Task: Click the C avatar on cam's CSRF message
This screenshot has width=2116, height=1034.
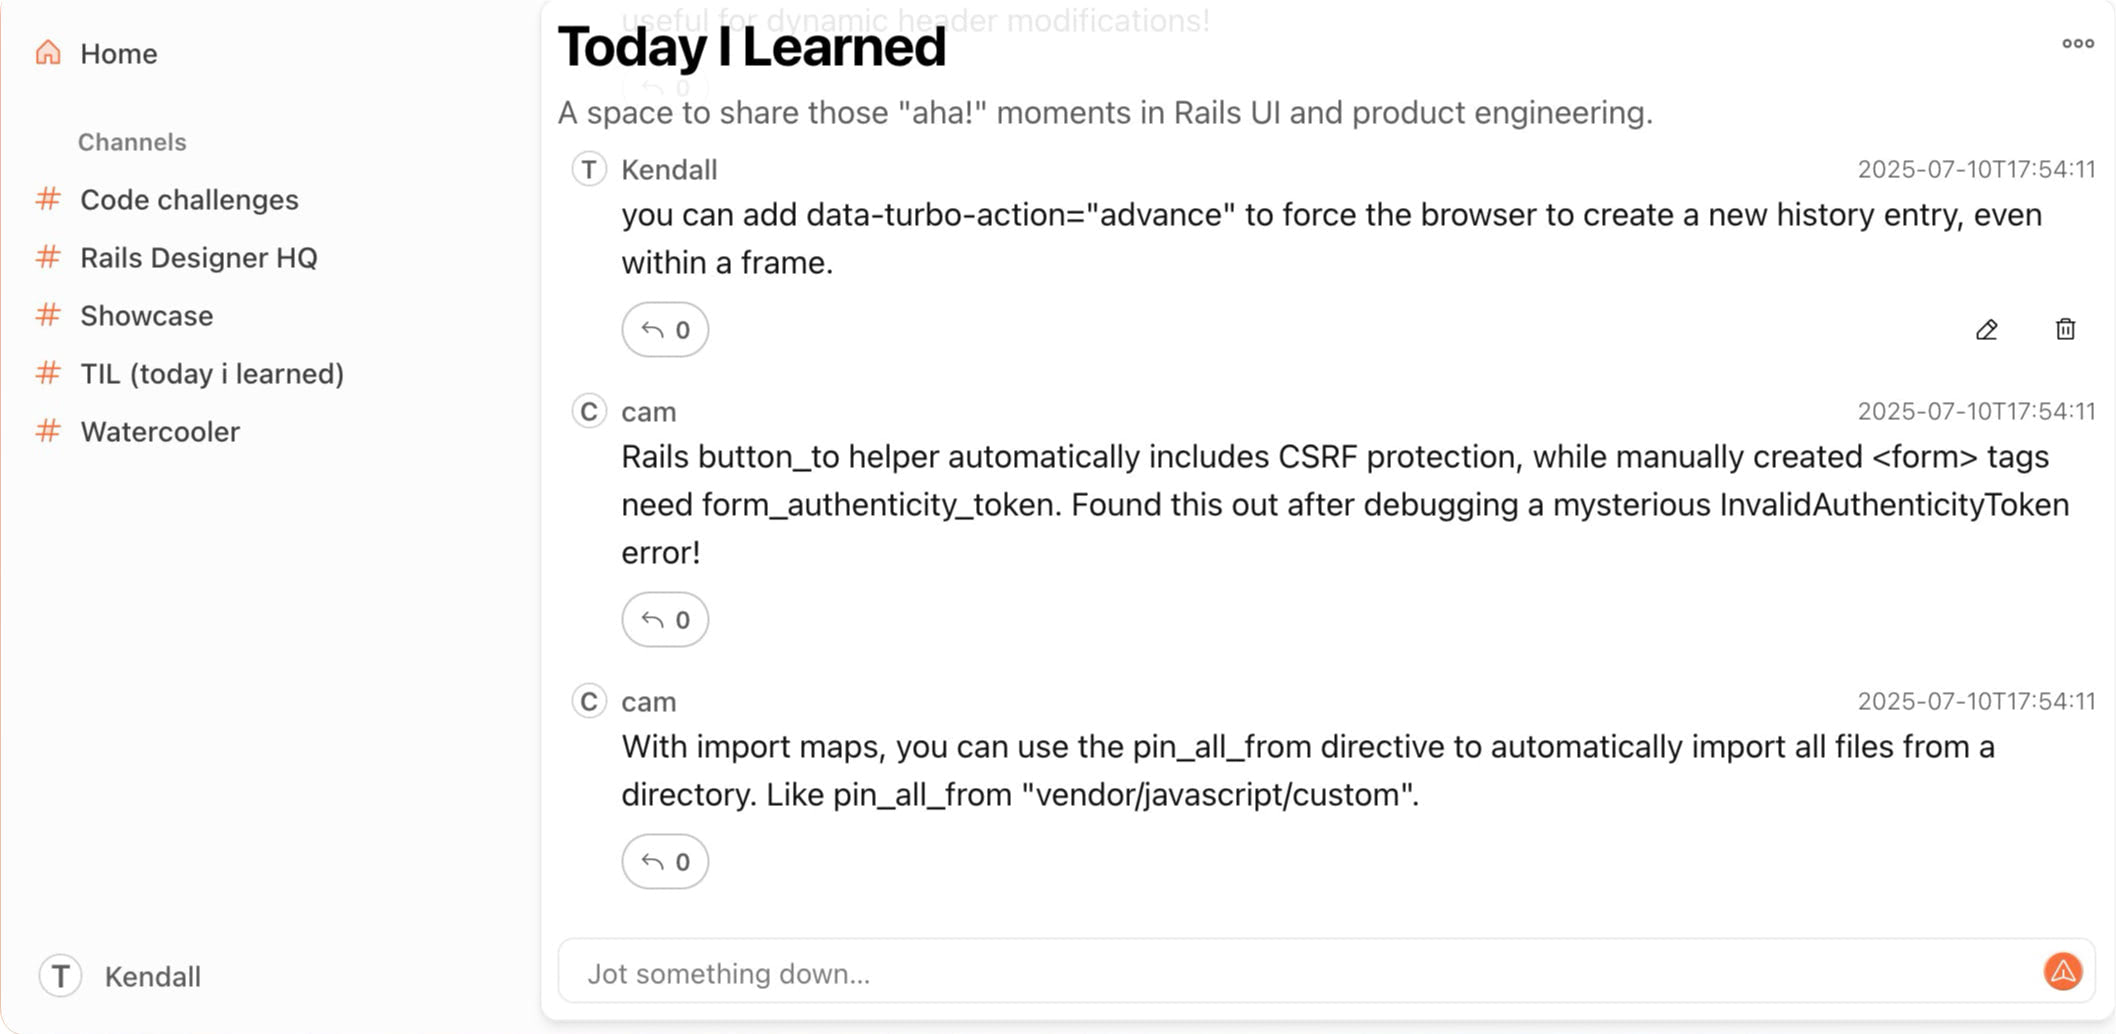Action: click(x=589, y=411)
